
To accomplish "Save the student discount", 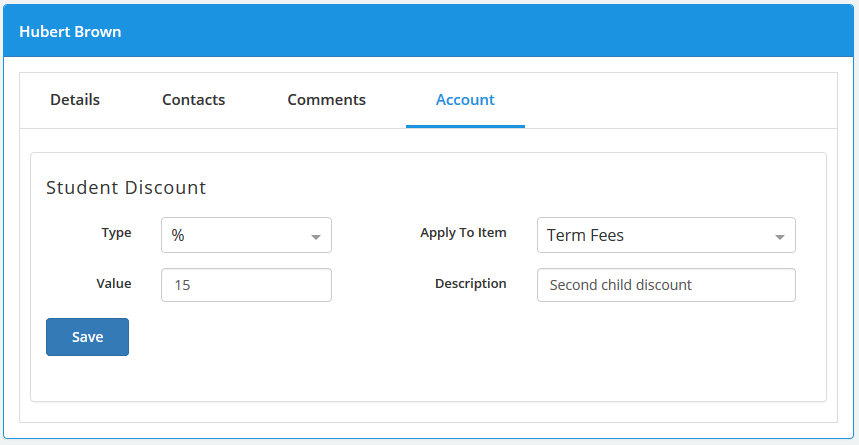I will pyautogui.click(x=88, y=337).
